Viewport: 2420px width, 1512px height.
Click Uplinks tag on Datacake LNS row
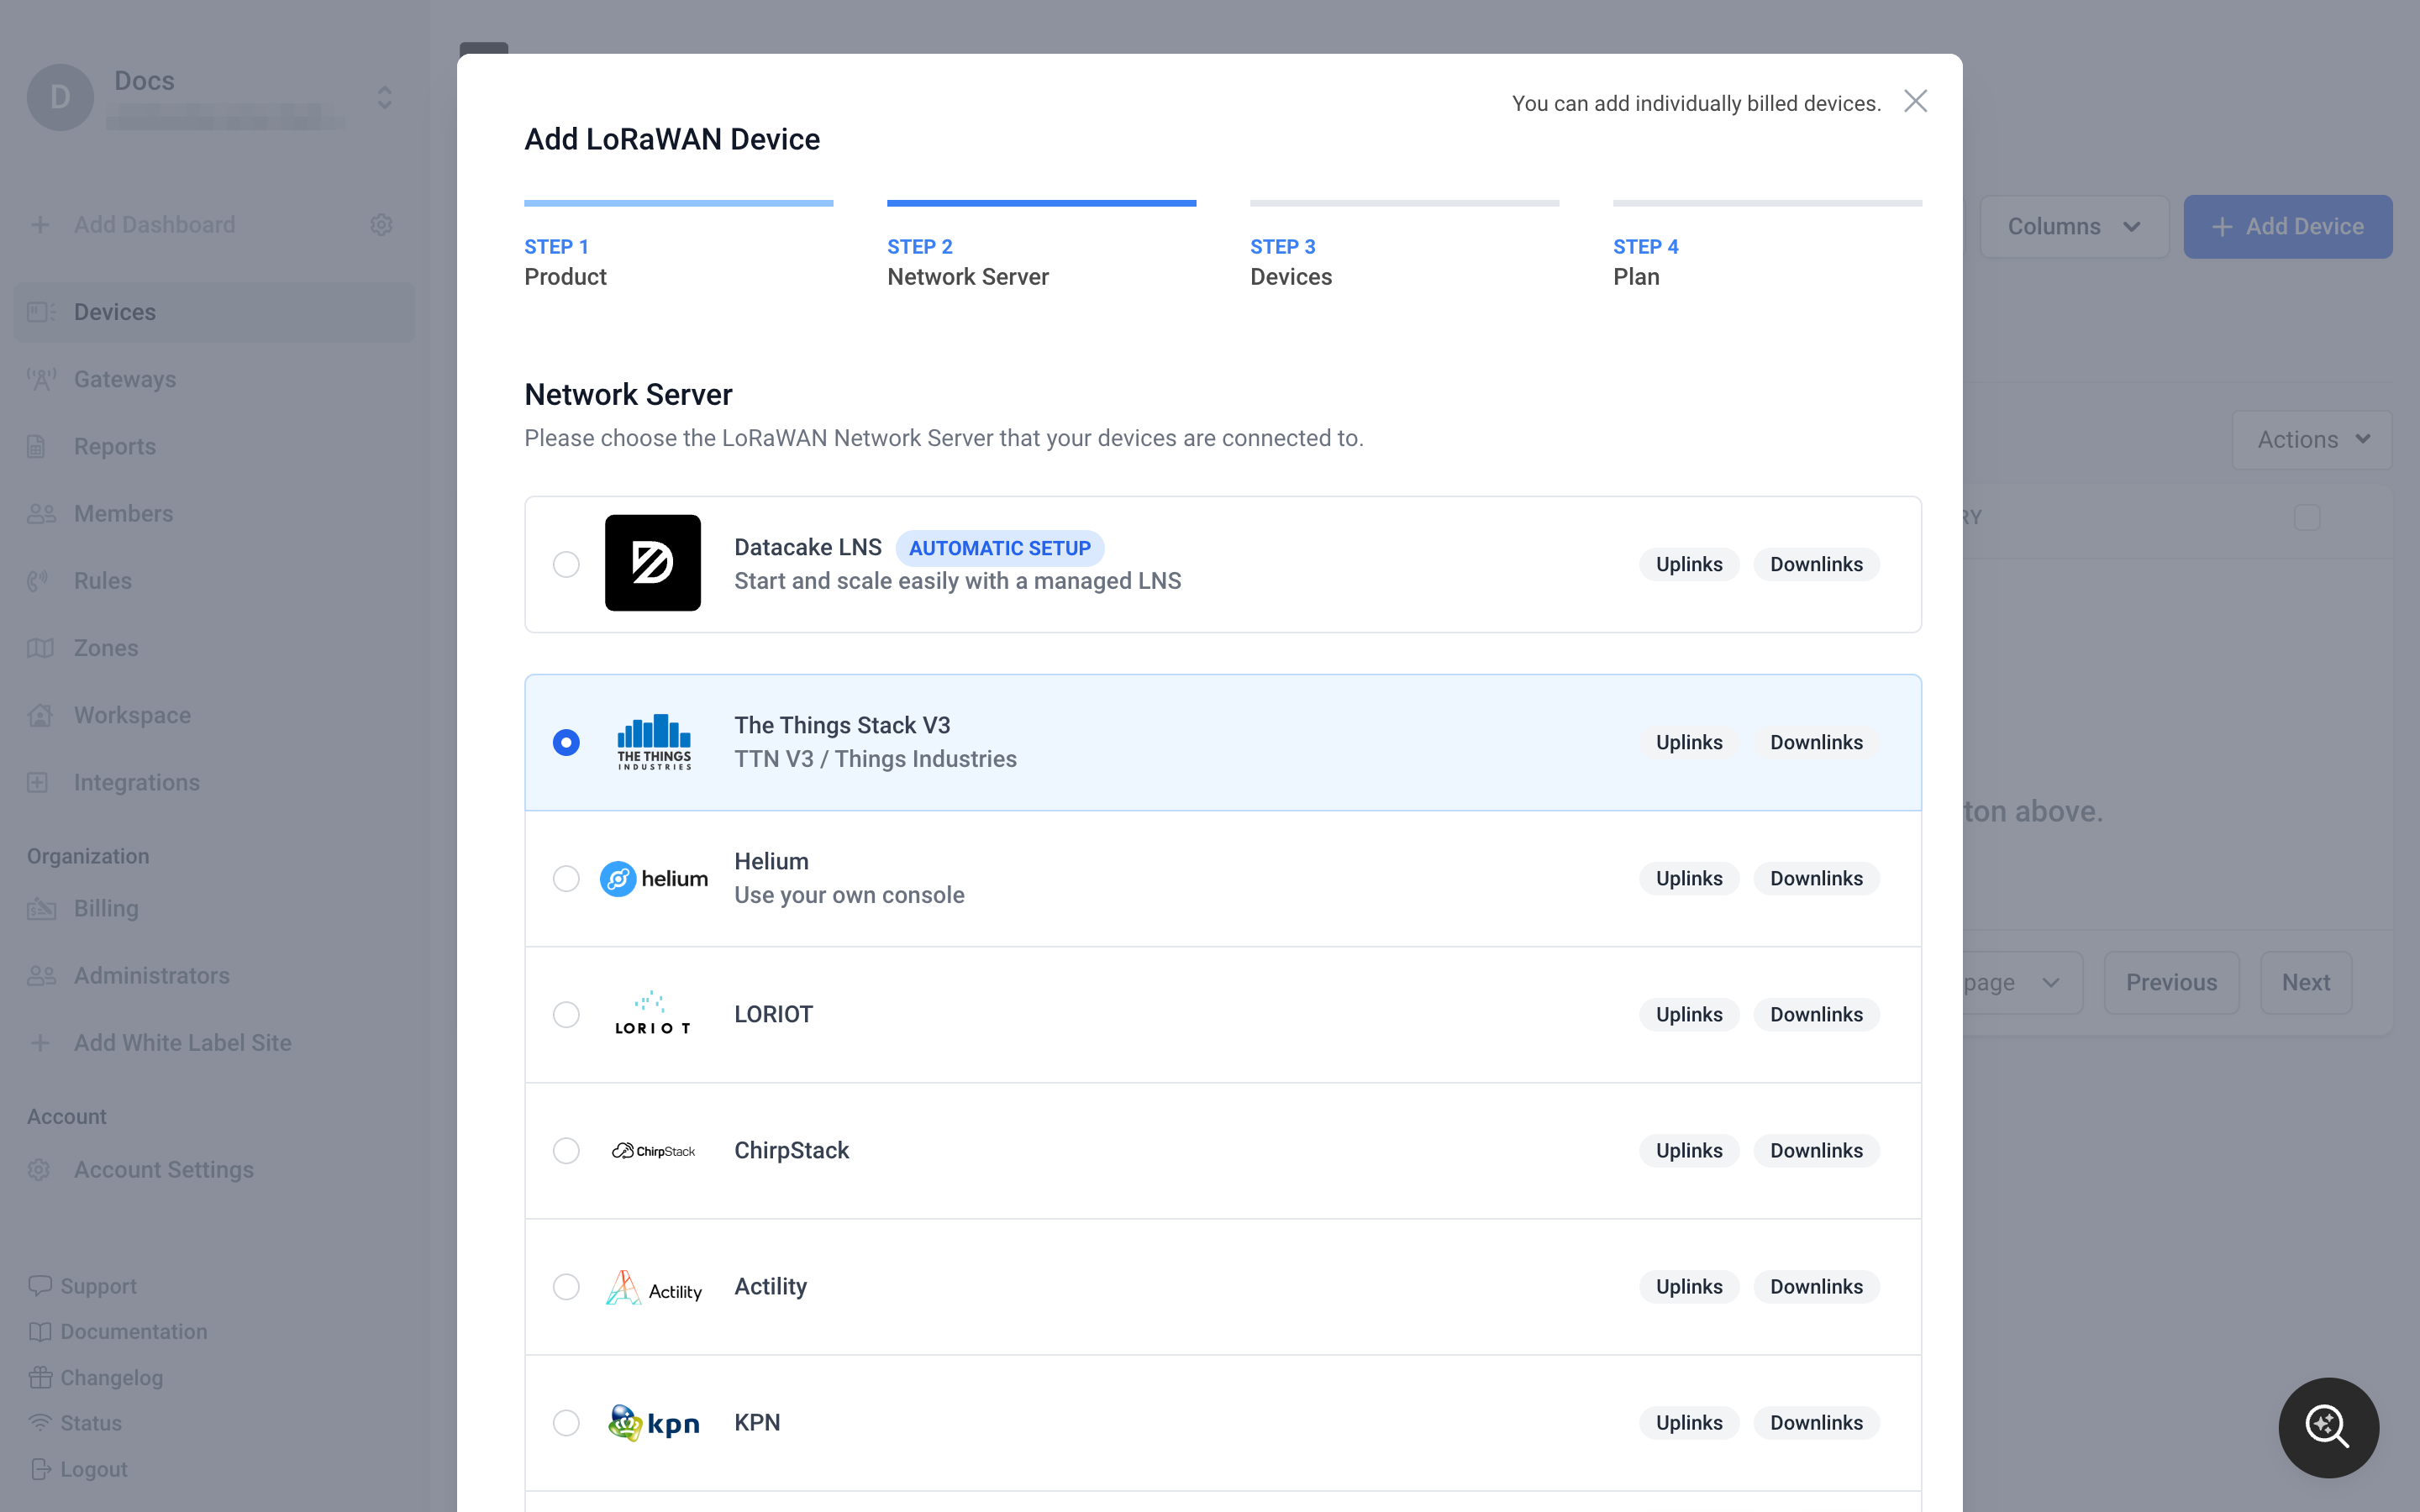pyautogui.click(x=1689, y=564)
